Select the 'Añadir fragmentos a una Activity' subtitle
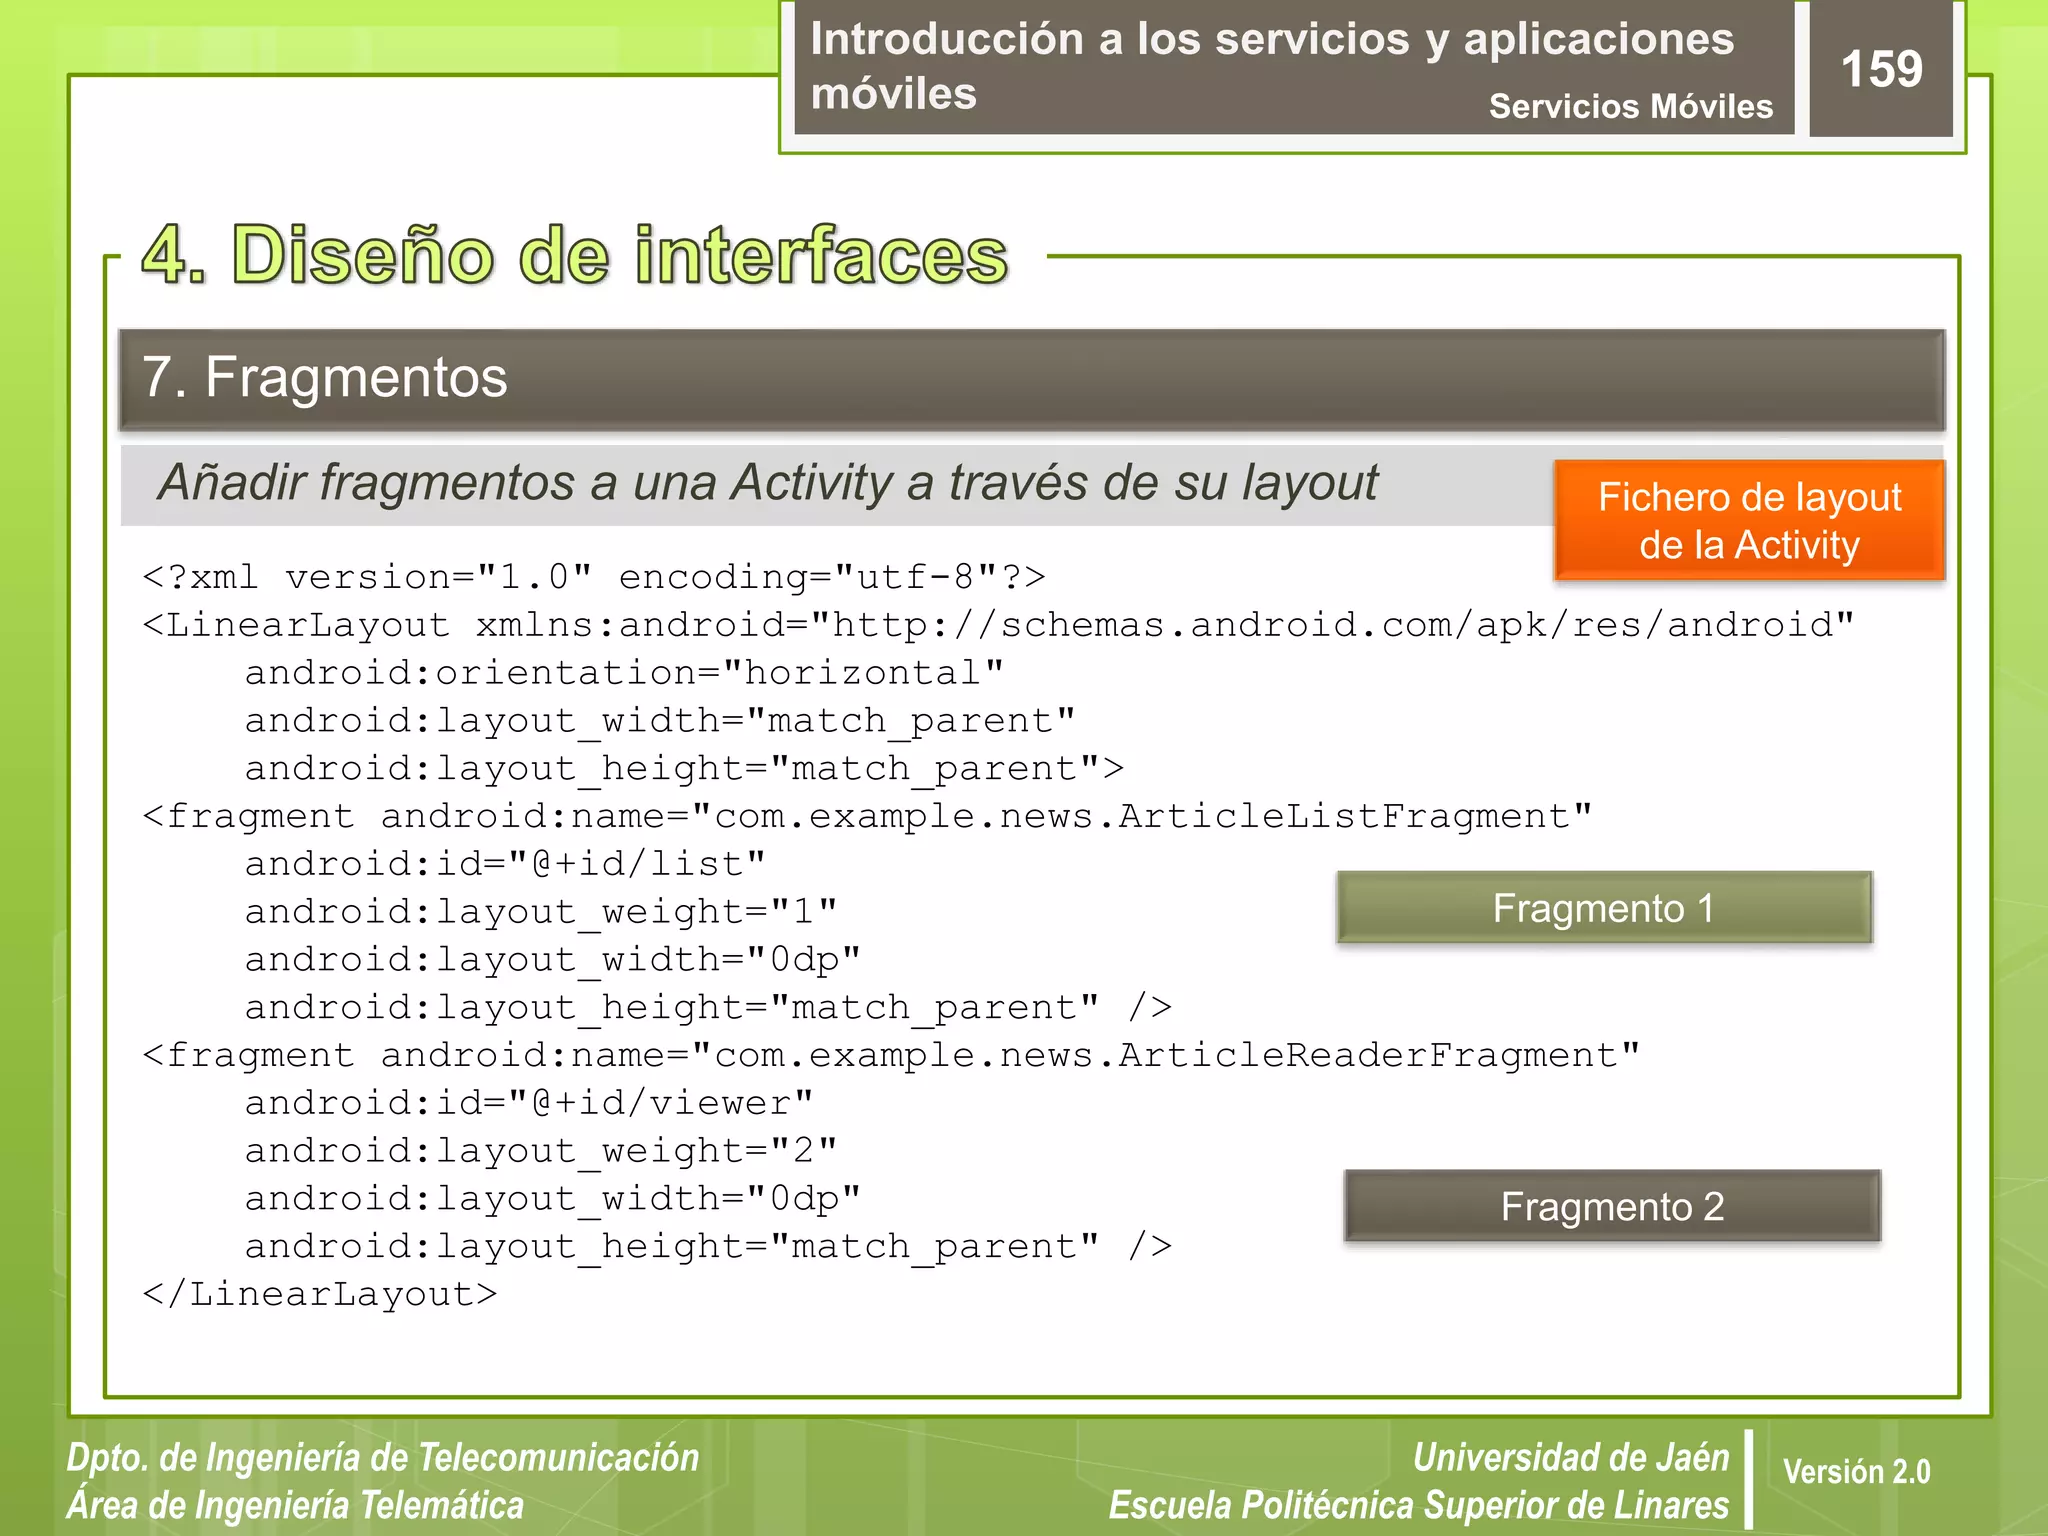Screen dimensions: 2048x1536 (x=768, y=483)
